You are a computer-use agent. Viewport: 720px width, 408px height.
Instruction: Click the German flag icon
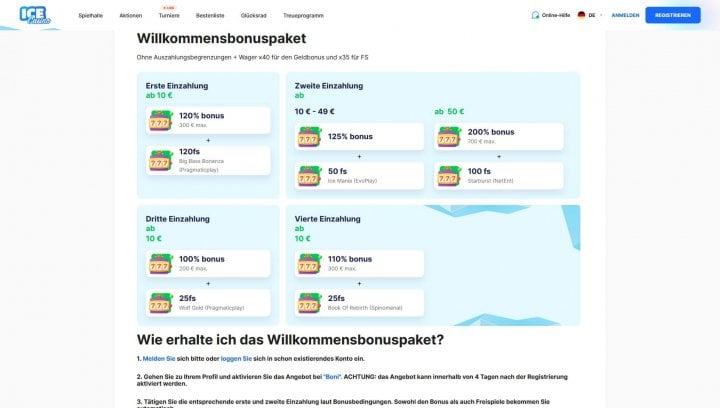pyautogui.click(x=581, y=15)
